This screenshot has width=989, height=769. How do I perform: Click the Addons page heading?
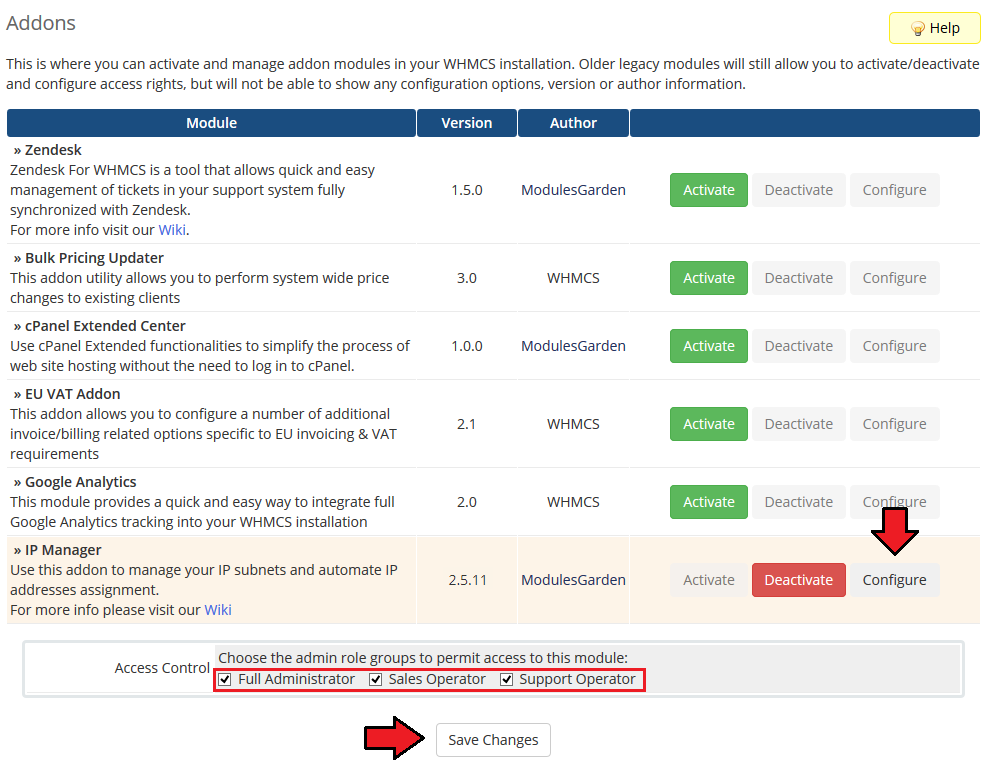click(x=41, y=23)
